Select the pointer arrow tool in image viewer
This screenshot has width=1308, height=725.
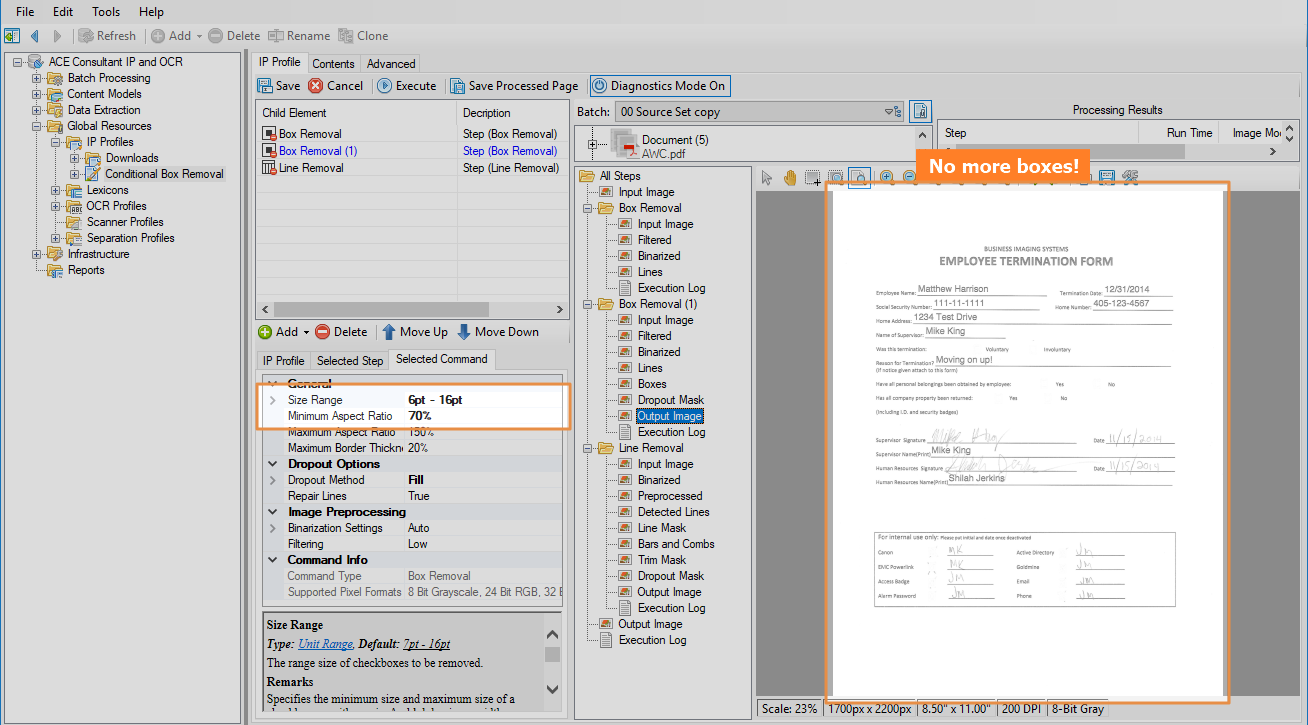(x=767, y=178)
